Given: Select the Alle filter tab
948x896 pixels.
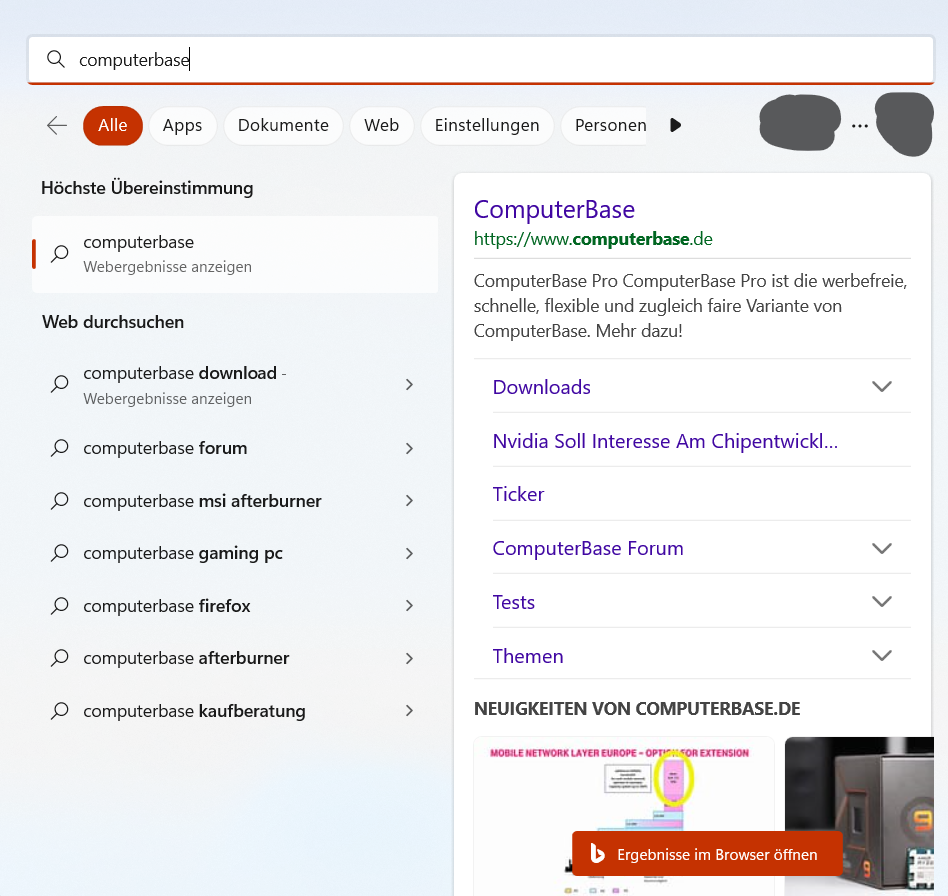Looking at the screenshot, I should coord(113,126).
